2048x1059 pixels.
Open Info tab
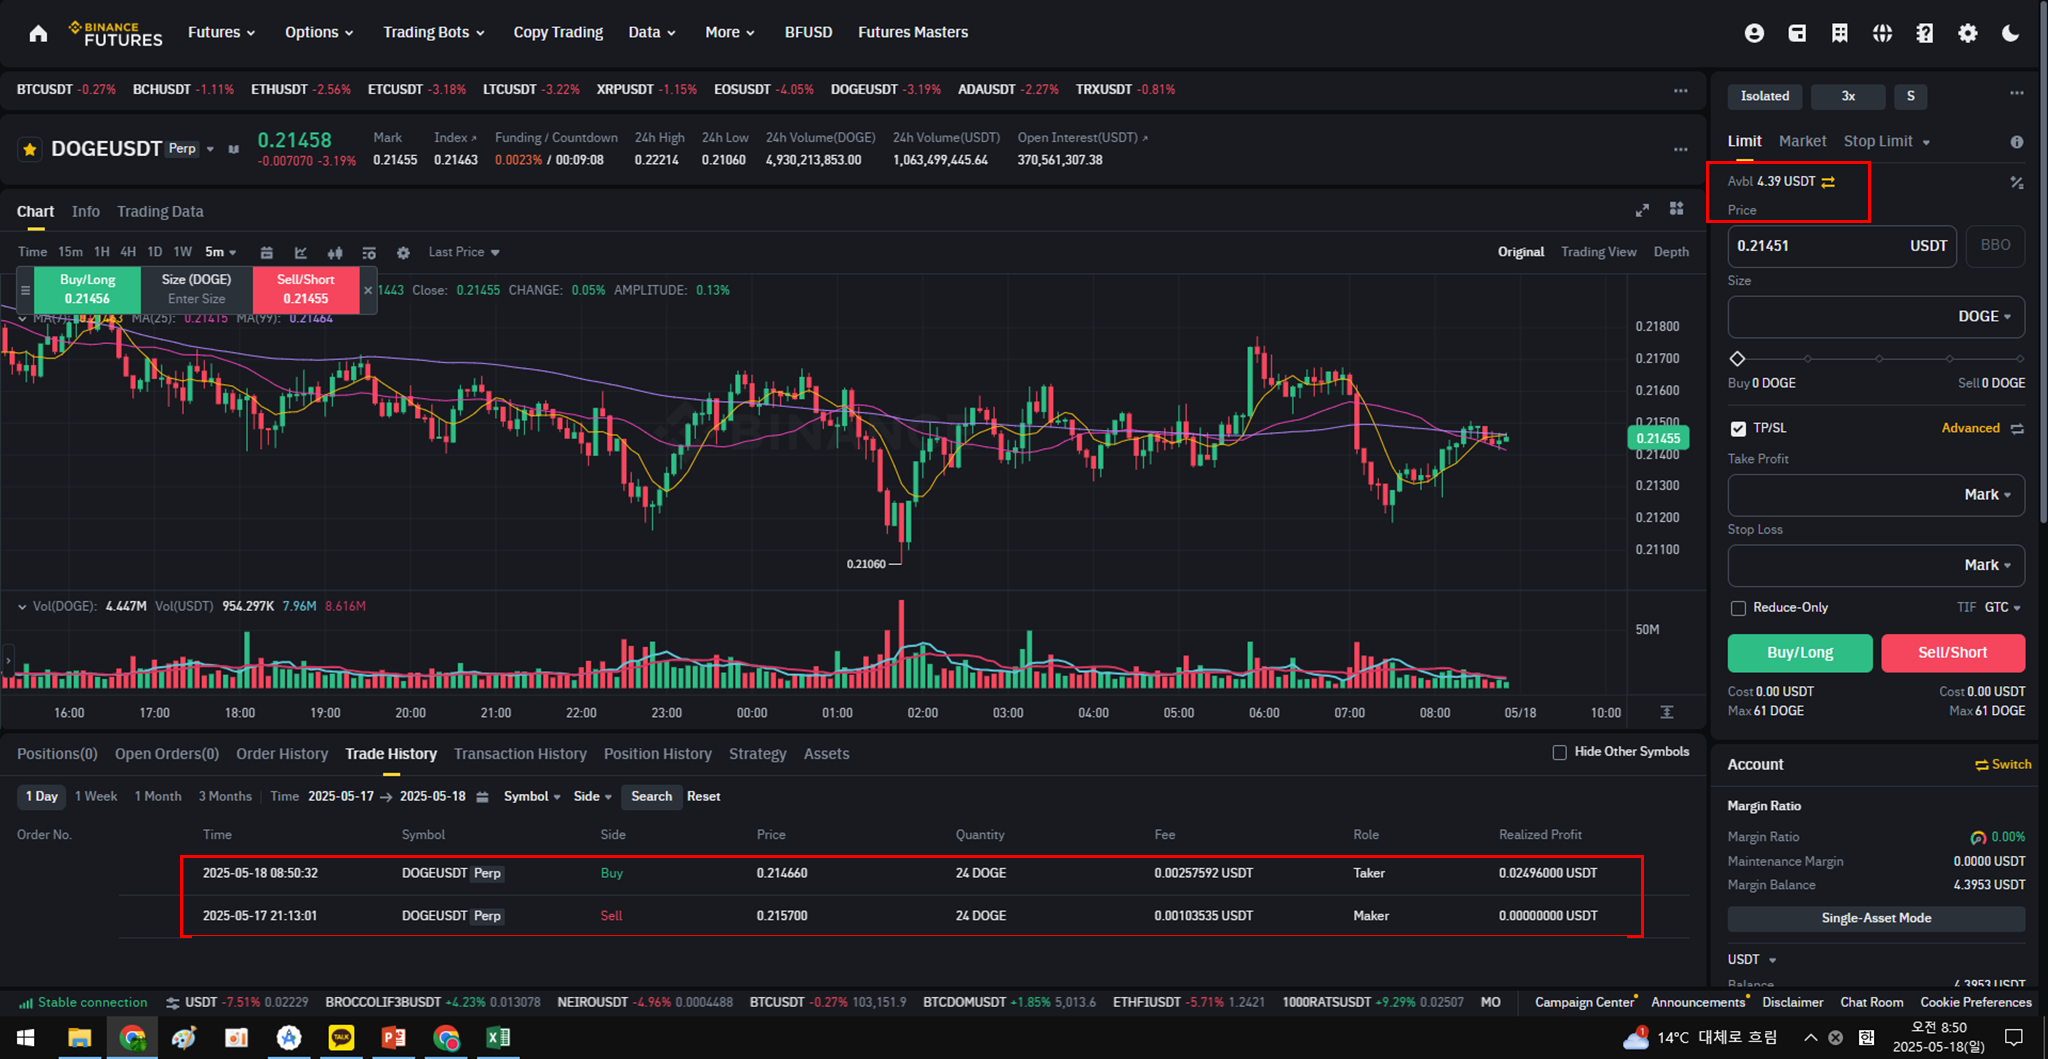pyautogui.click(x=85, y=211)
